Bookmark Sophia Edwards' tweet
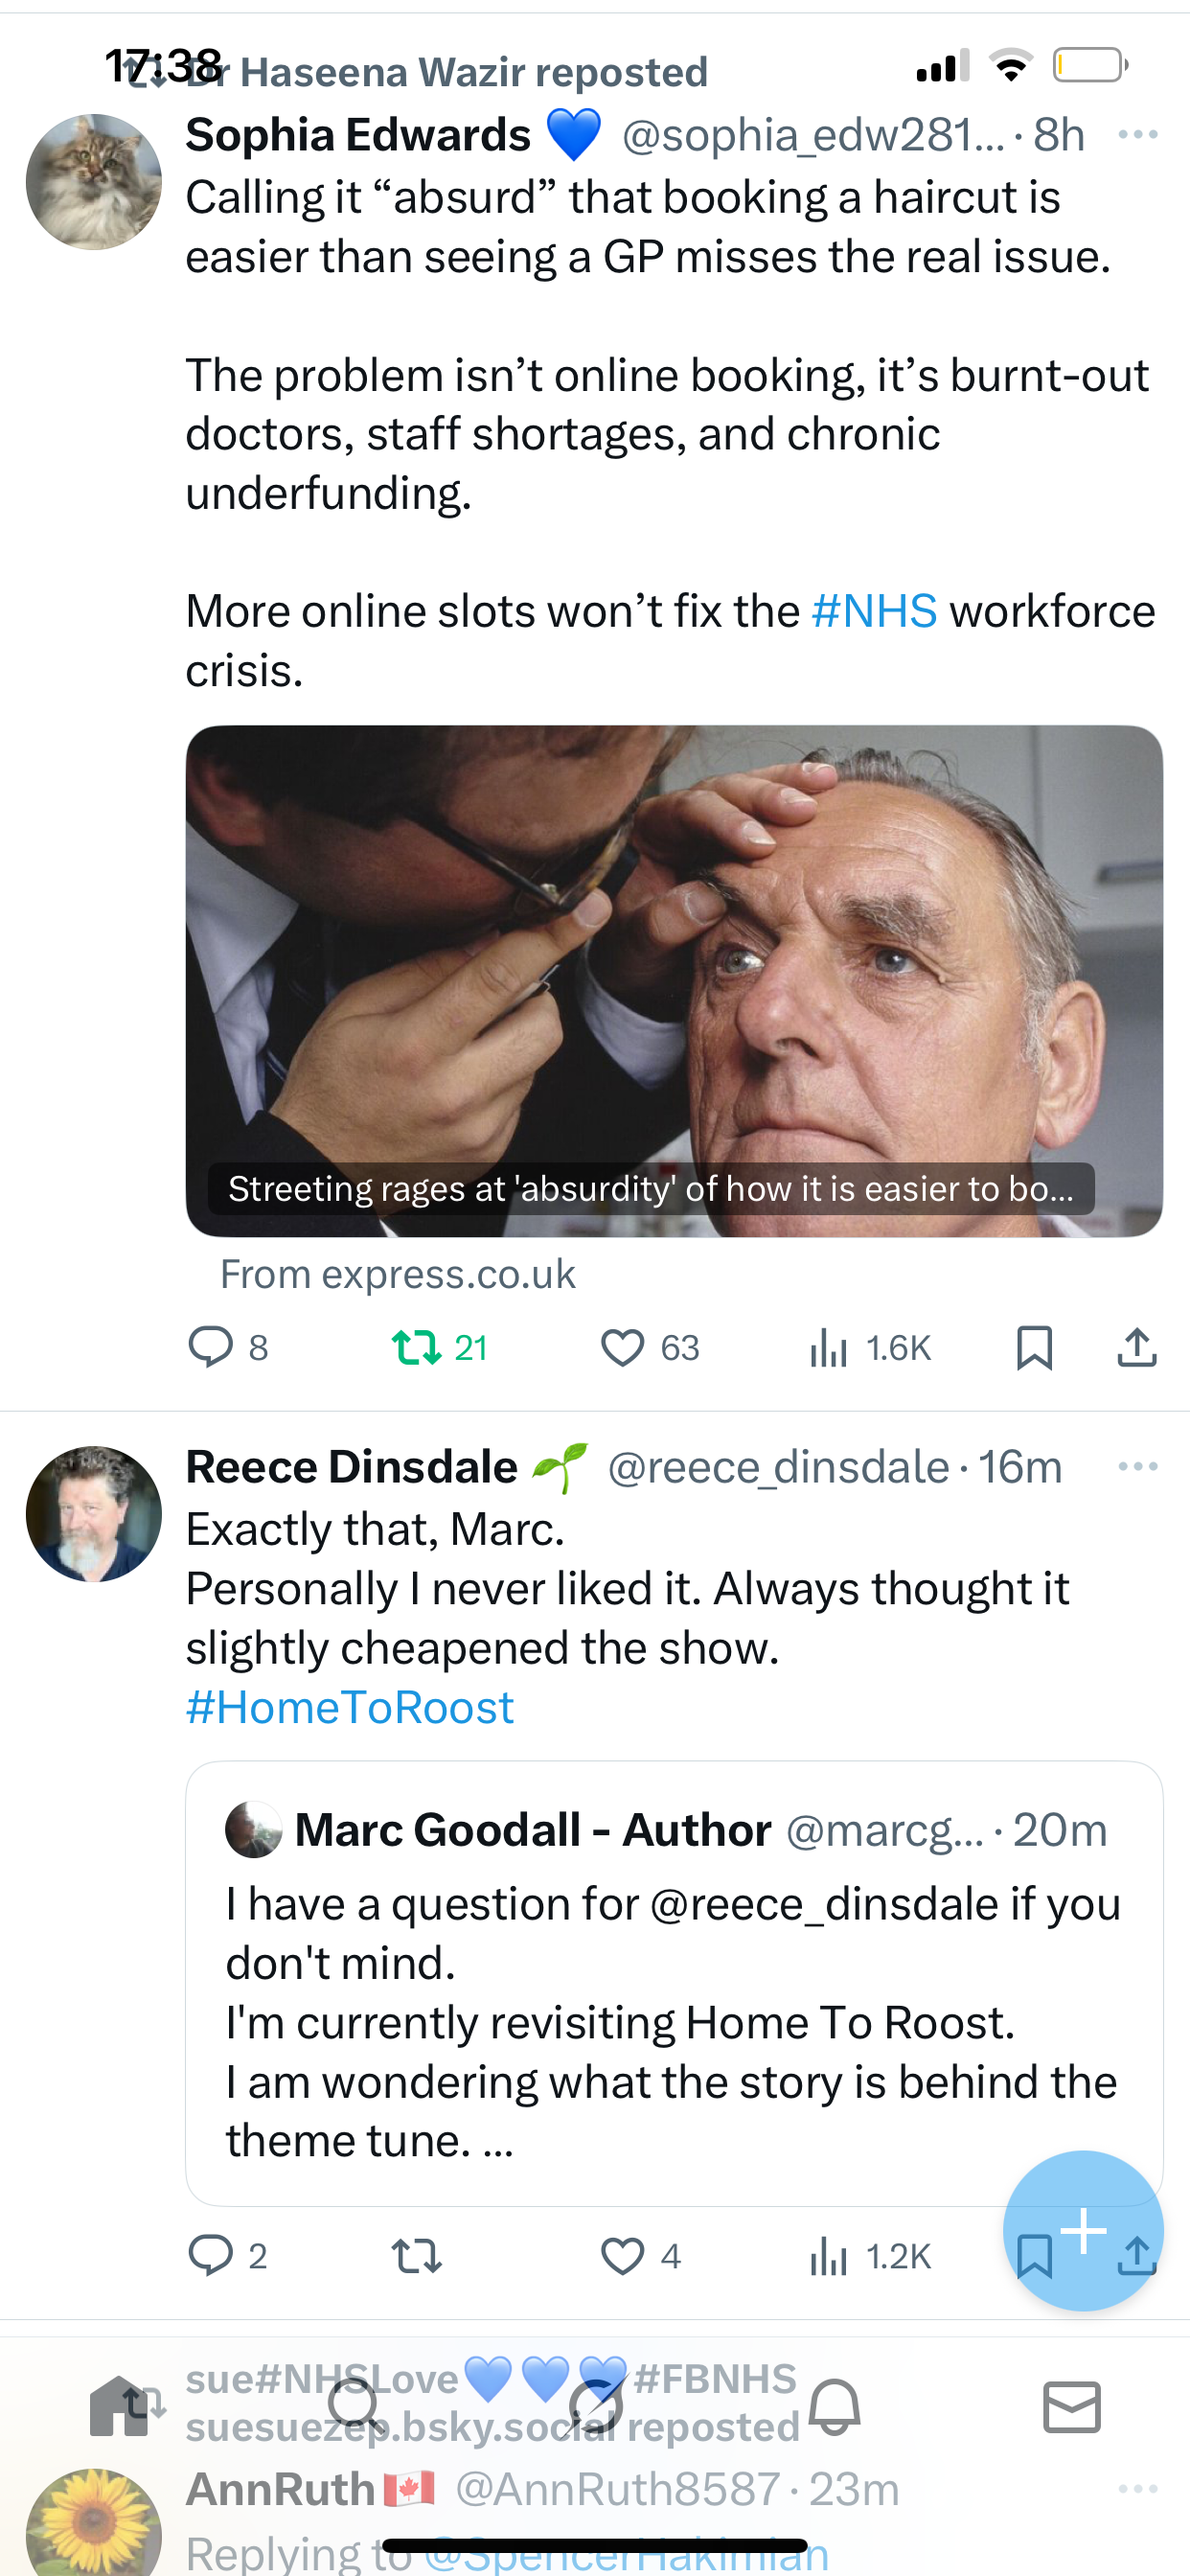This screenshot has width=1190, height=2576. (x=1034, y=1347)
